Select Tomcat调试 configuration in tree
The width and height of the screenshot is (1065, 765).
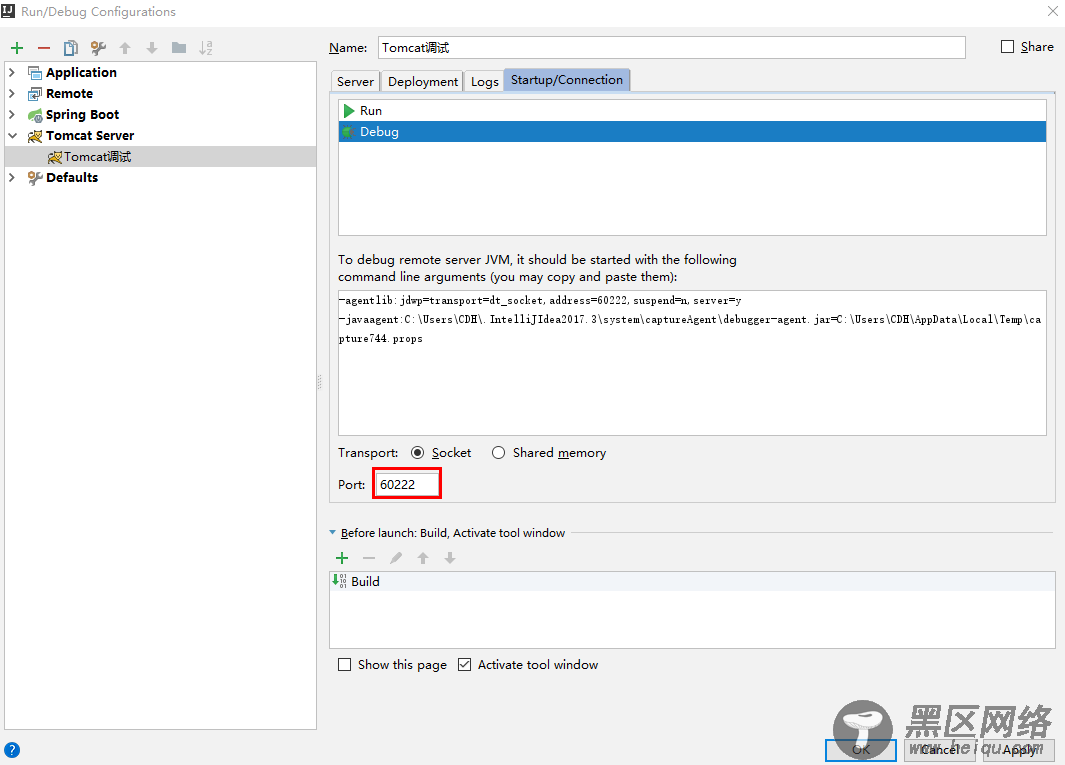[x=160, y=157]
